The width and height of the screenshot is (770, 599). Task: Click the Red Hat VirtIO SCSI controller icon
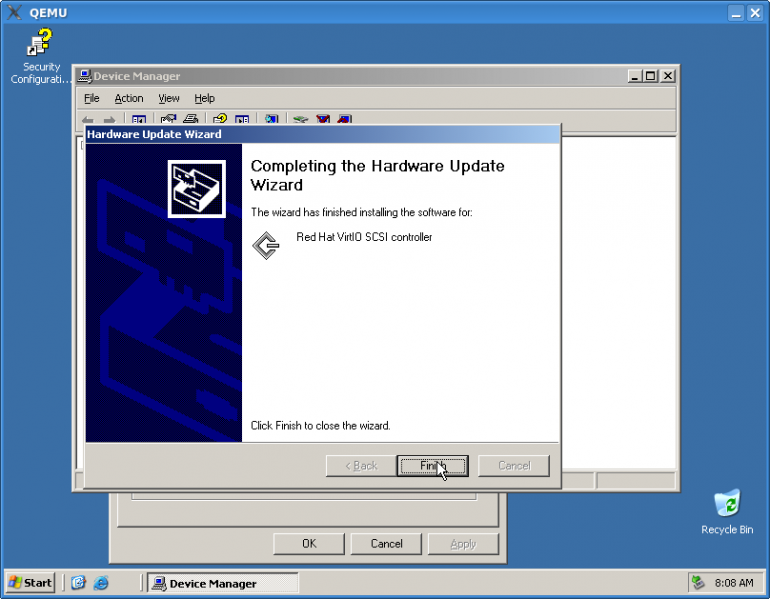pyautogui.click(x=265, y=245)
